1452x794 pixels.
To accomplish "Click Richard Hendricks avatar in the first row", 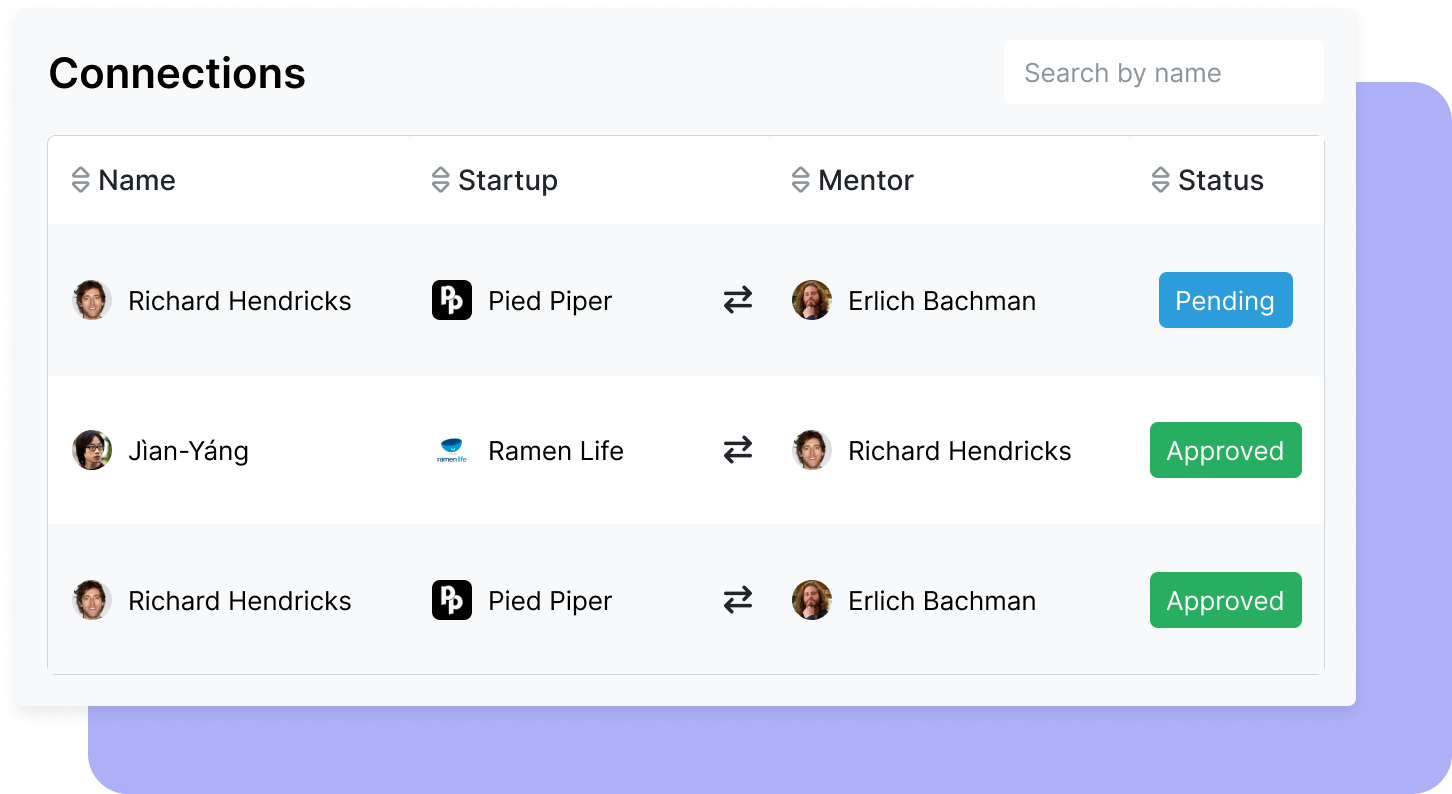I will click(x=92, y=300).
